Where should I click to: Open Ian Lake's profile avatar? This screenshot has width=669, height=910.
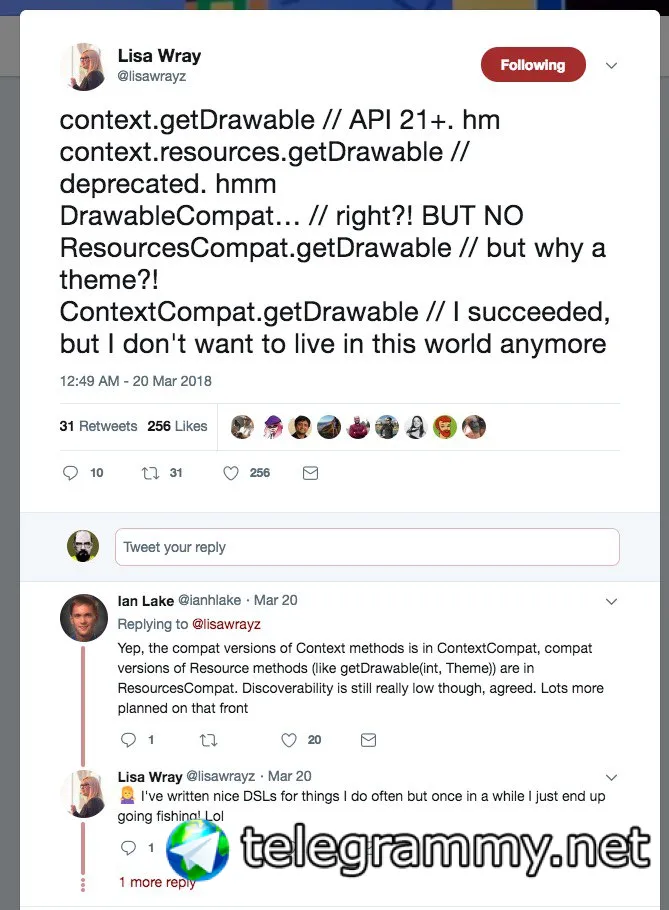pyautogui.click(x=84, y=618)
